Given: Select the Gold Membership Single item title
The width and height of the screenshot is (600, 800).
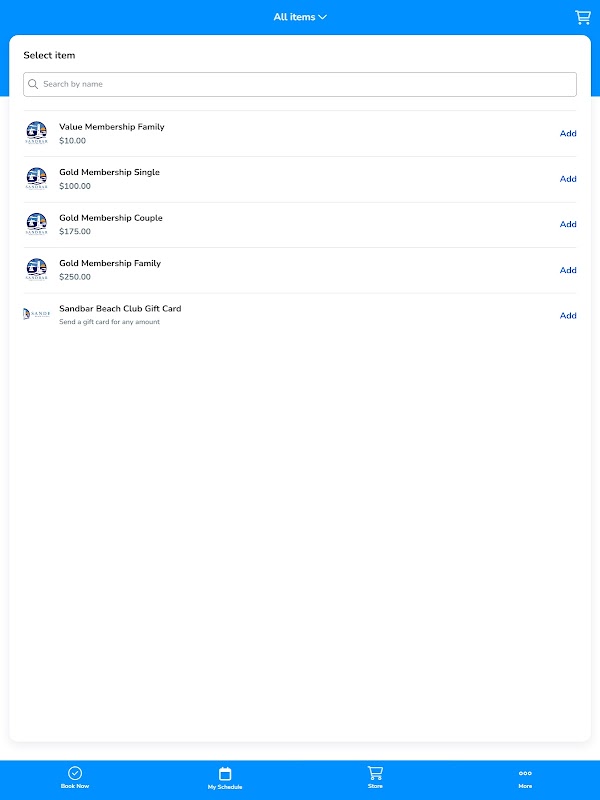Looking at the screenshot, I should click(109, 172).
